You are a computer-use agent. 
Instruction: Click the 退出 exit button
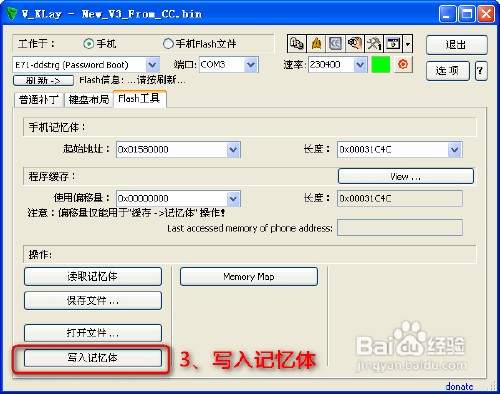(456, 45)
